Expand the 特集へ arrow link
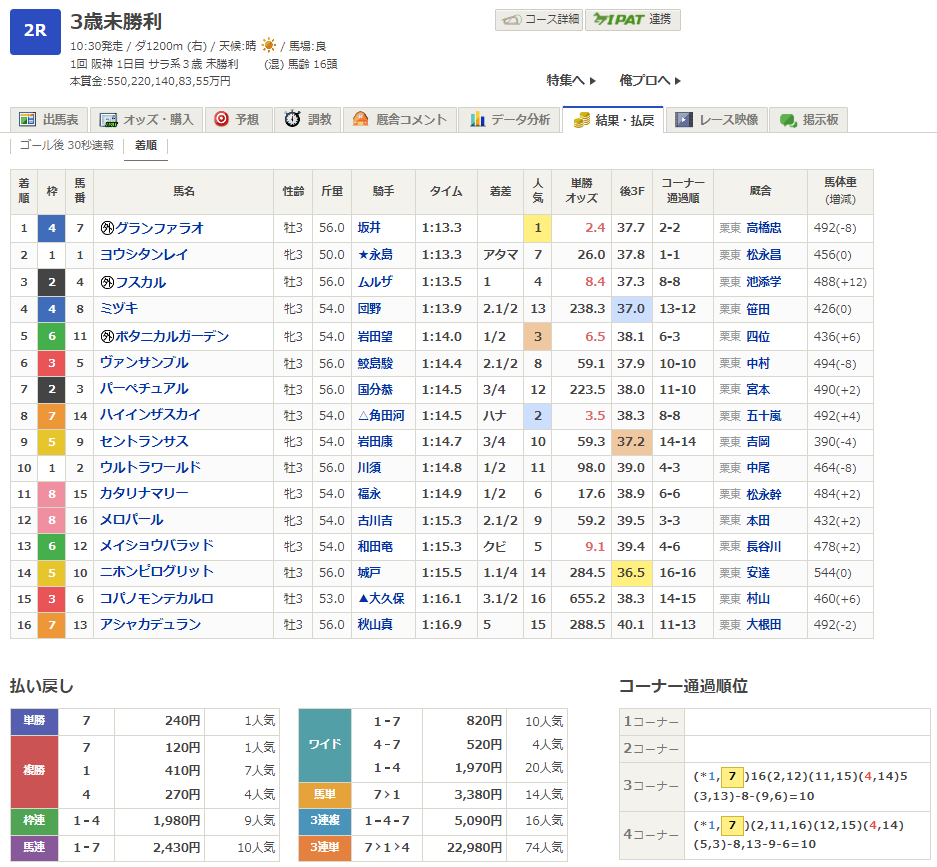Image resolution: width=937 pixels, height=867 pixels. pyautogui.click(x=571, y=80)
